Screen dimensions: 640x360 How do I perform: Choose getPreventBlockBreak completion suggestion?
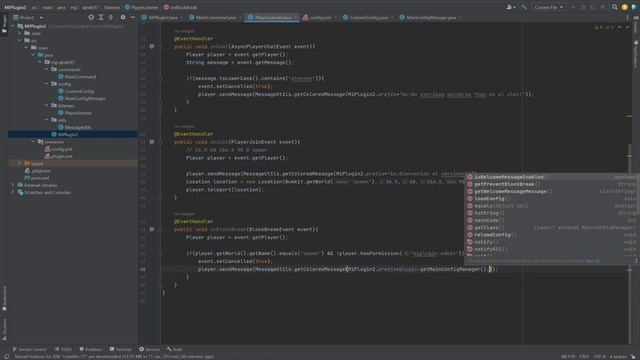(x=552, y=184)
